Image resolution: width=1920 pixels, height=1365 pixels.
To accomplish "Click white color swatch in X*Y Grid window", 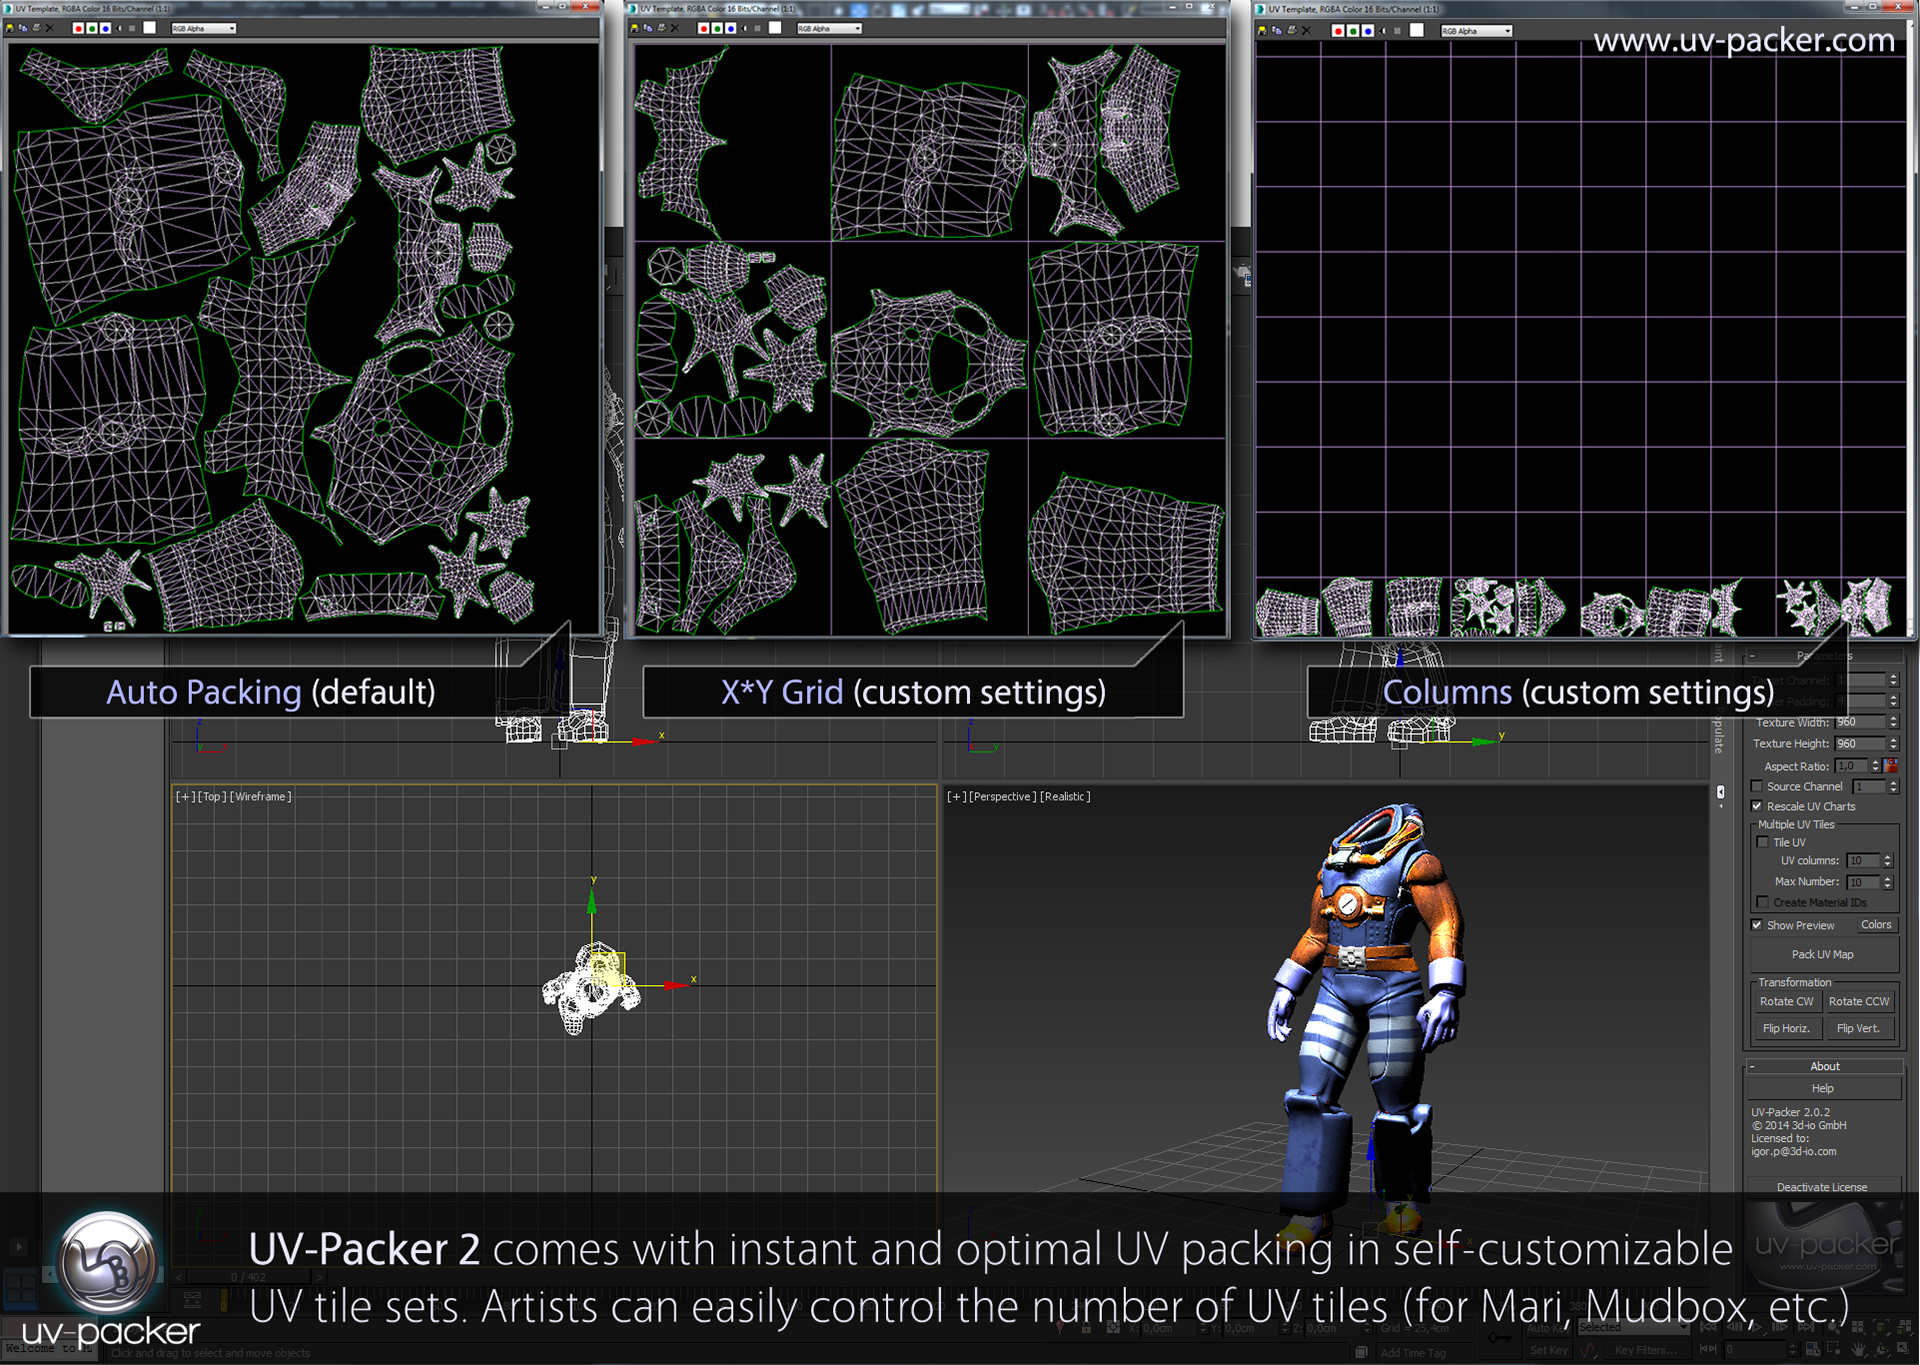I will (x=775, y=28).
